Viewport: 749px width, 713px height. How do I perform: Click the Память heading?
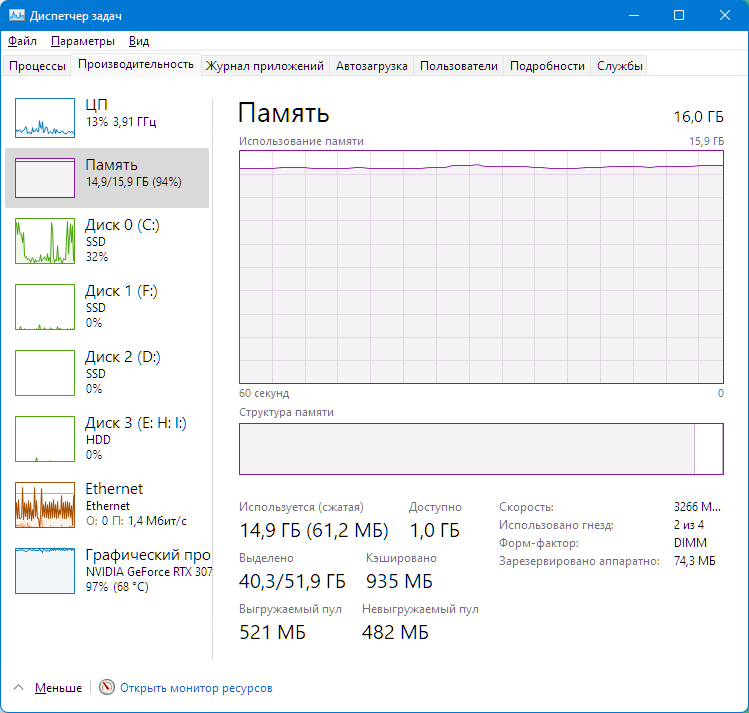284,113
